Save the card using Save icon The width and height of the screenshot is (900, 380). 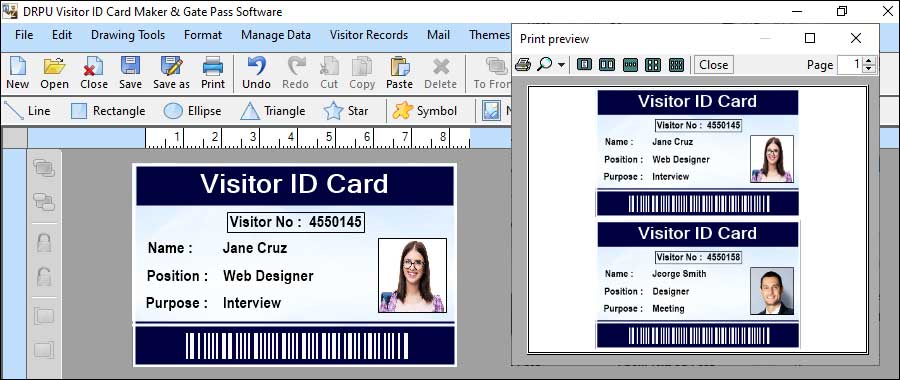pyautogui.click(x=130, y=73)
